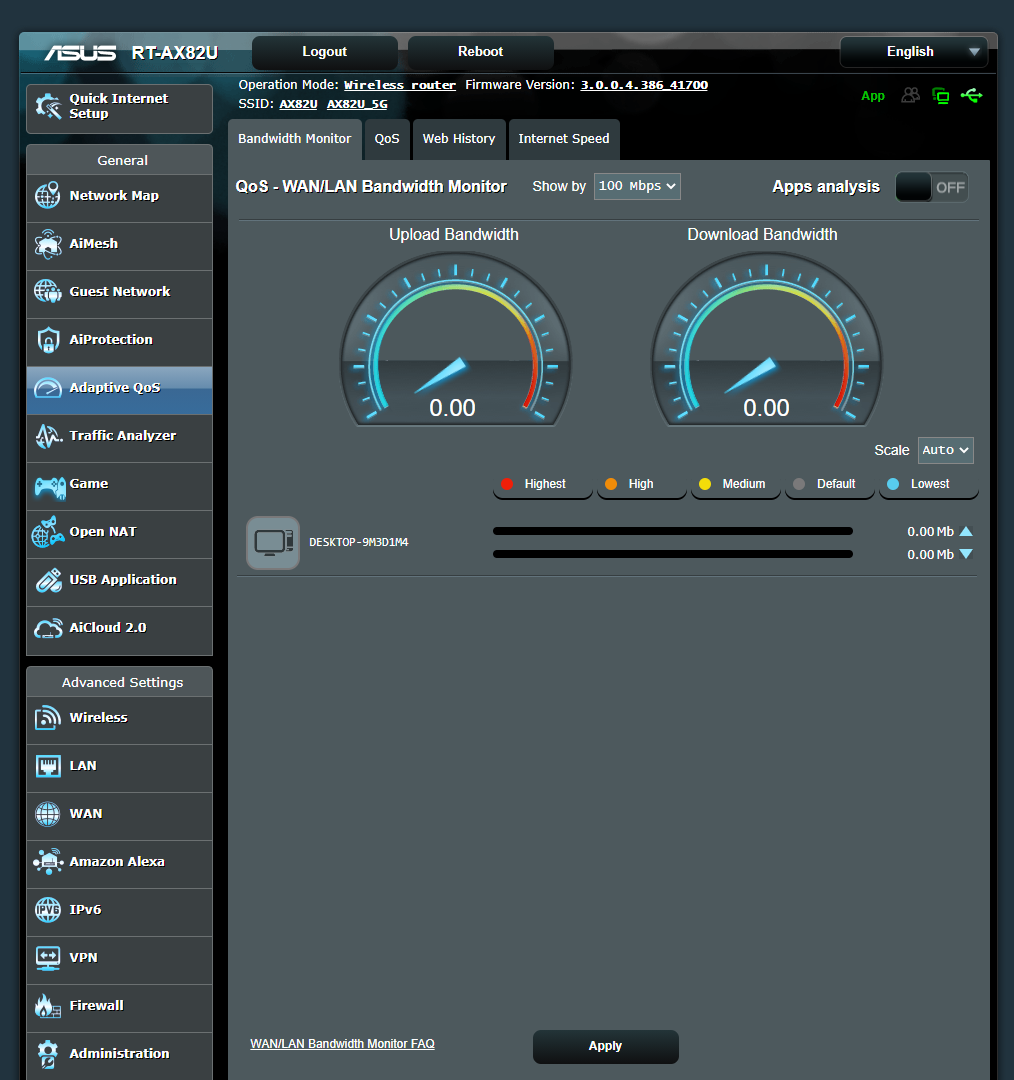This screenshot has width=1014, height=1080.
Task: Click the Guest Network icon
Action: point(48,291)
